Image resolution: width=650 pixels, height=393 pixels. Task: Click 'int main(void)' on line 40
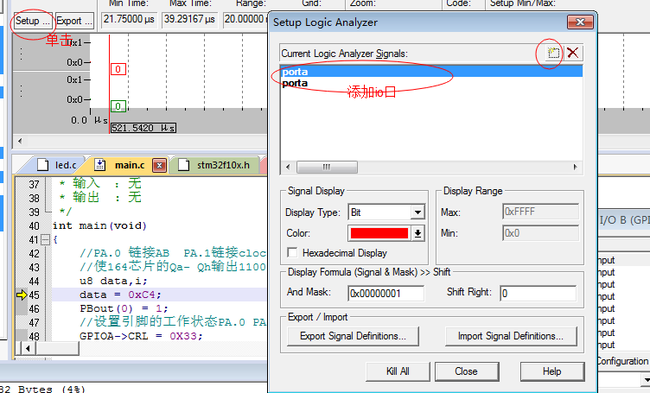(x=99, y=226)
